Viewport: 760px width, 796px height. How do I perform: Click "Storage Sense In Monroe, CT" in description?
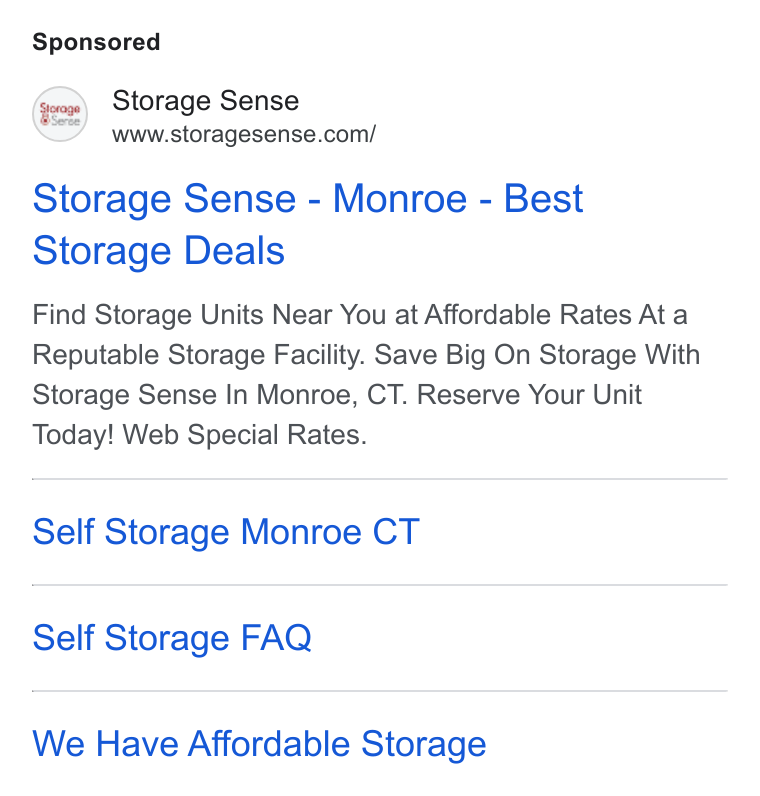coord(220,395)
